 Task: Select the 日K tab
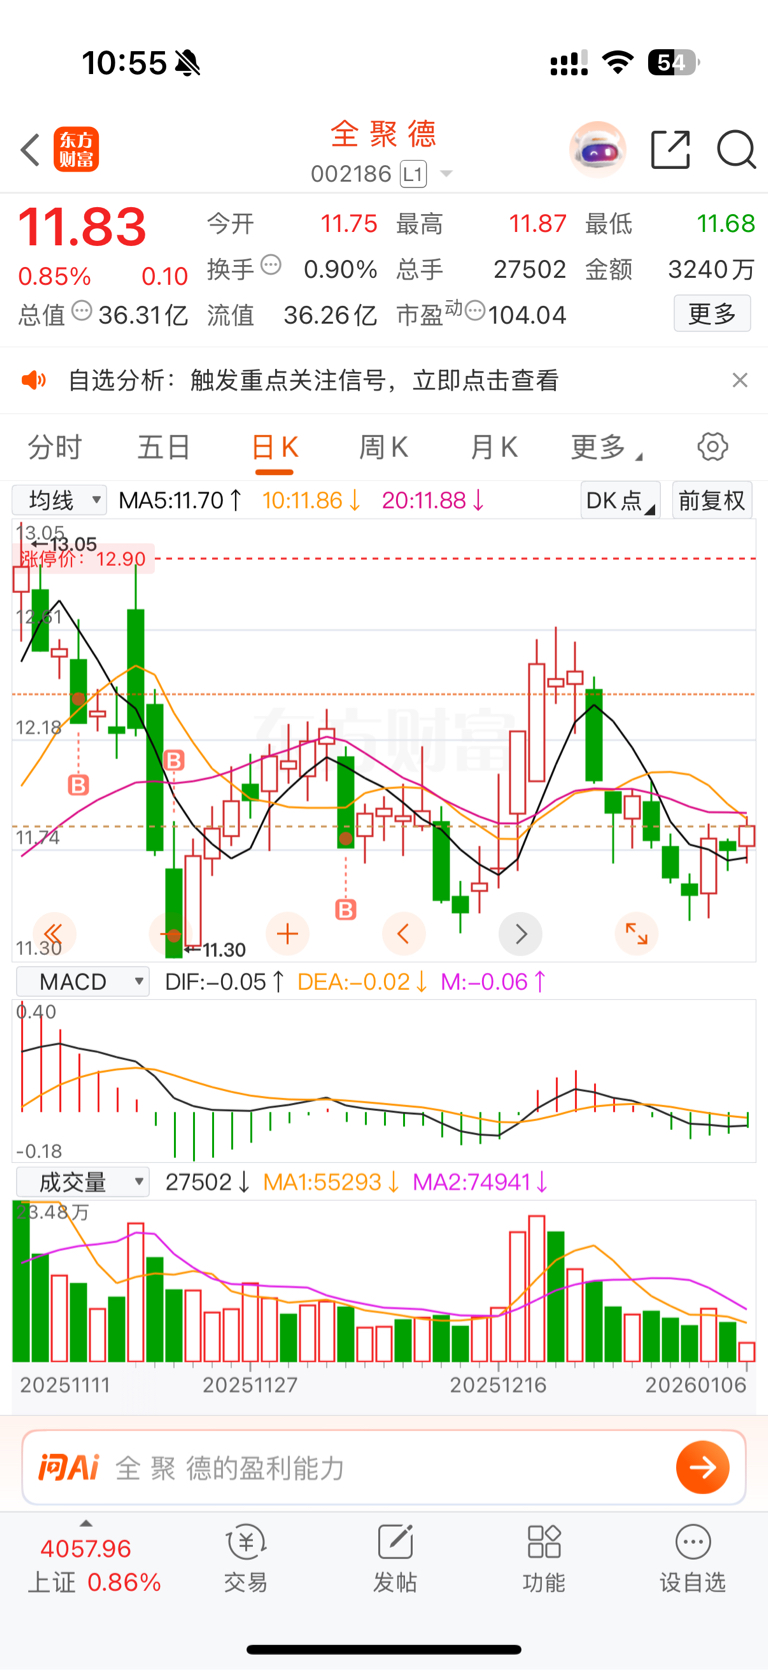pos(274,447)
